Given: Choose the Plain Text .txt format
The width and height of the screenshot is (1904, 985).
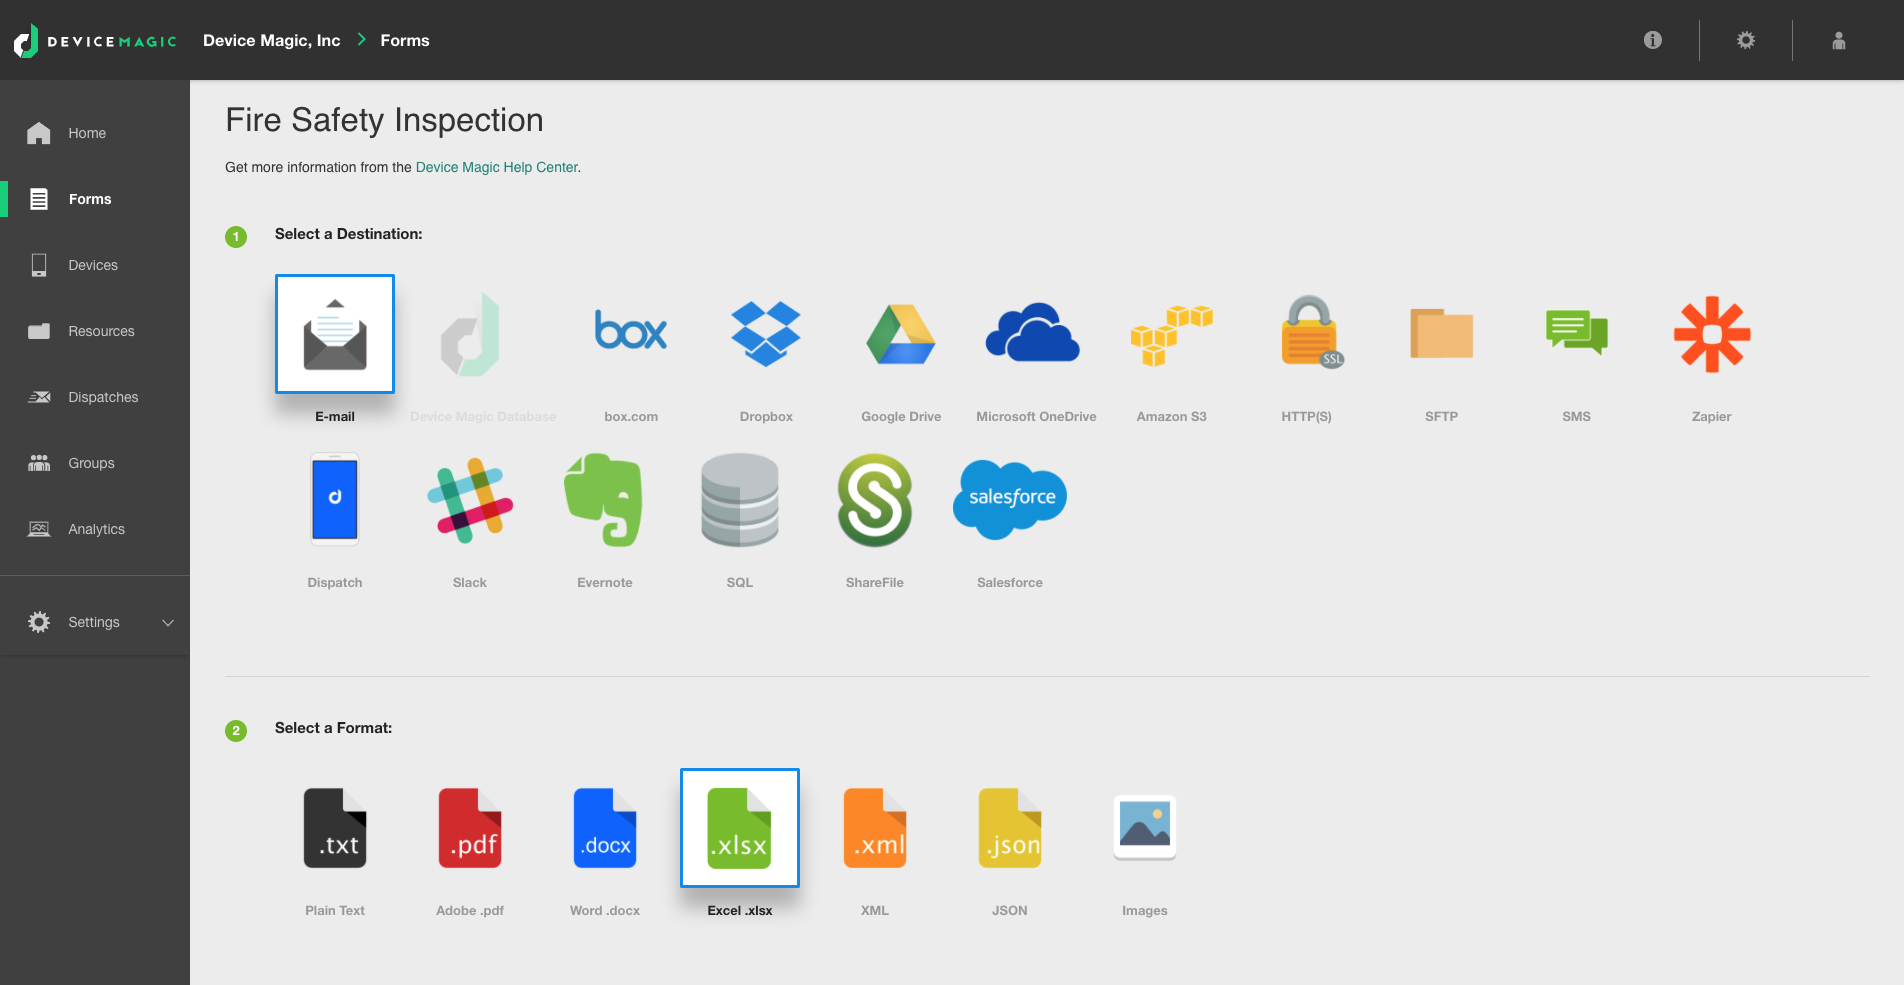Looking at the screenshot, I should coord(335,828).
